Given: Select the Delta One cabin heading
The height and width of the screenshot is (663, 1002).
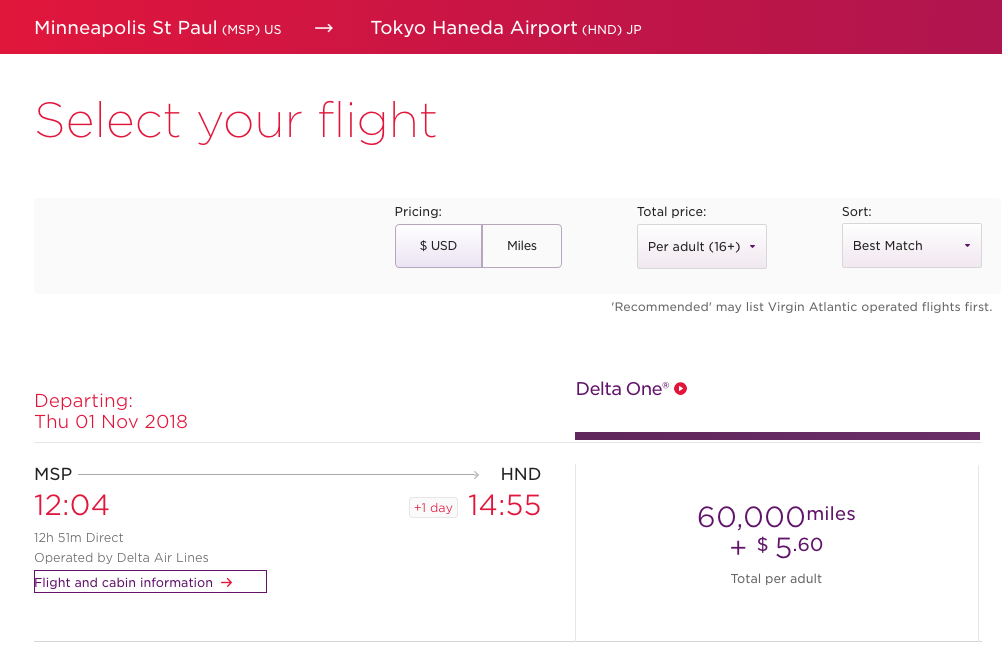Looking at the screenshot, I should coord(621,389).
